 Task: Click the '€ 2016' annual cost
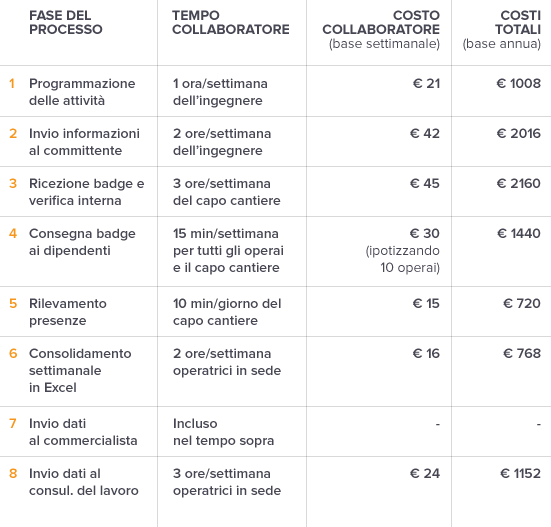click(x=519, y=134)
